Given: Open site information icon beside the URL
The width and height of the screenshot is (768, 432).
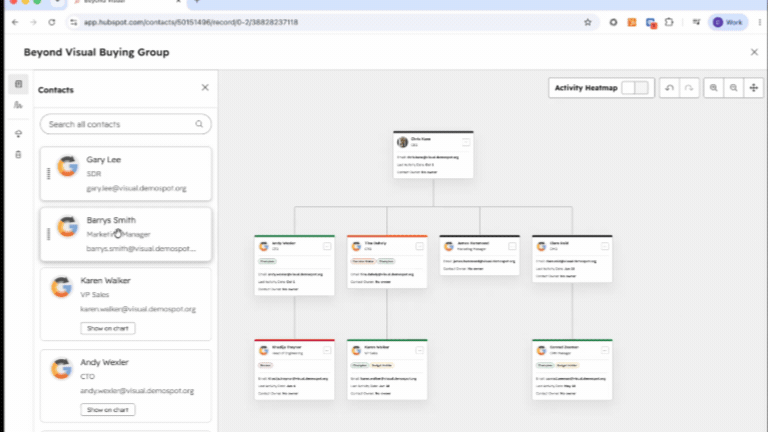Looking at the screenshot, I should pyautogui.click(x=73, y=22).
